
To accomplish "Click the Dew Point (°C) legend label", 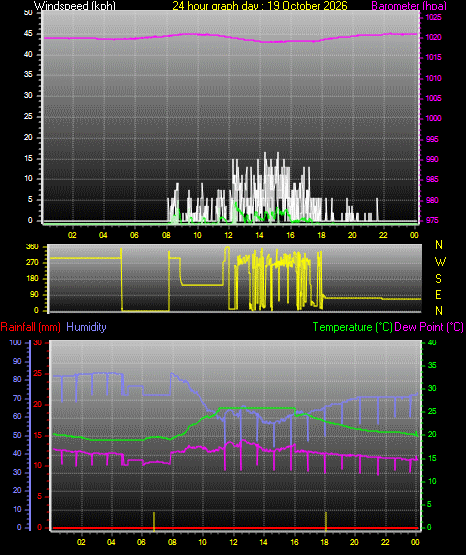I will [x=429, y=327].
